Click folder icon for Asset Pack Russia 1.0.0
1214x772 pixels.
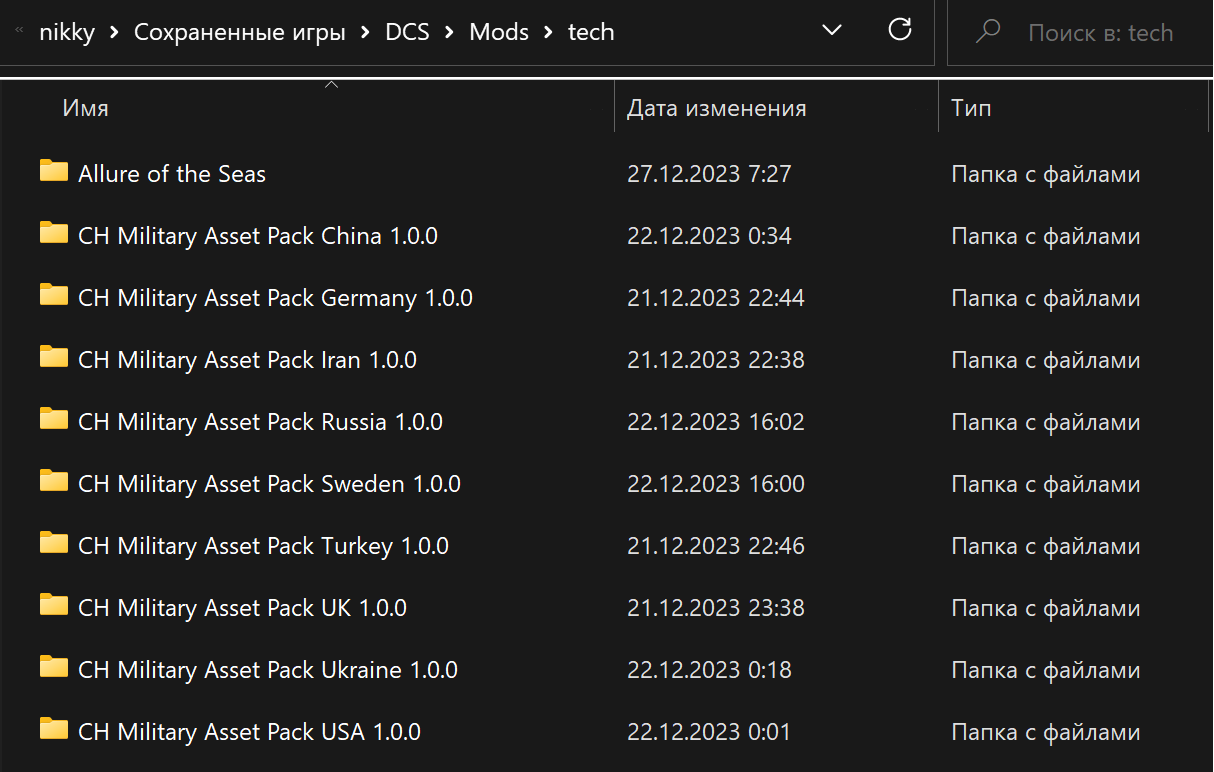pyautogui.click(x=54, y=419)
